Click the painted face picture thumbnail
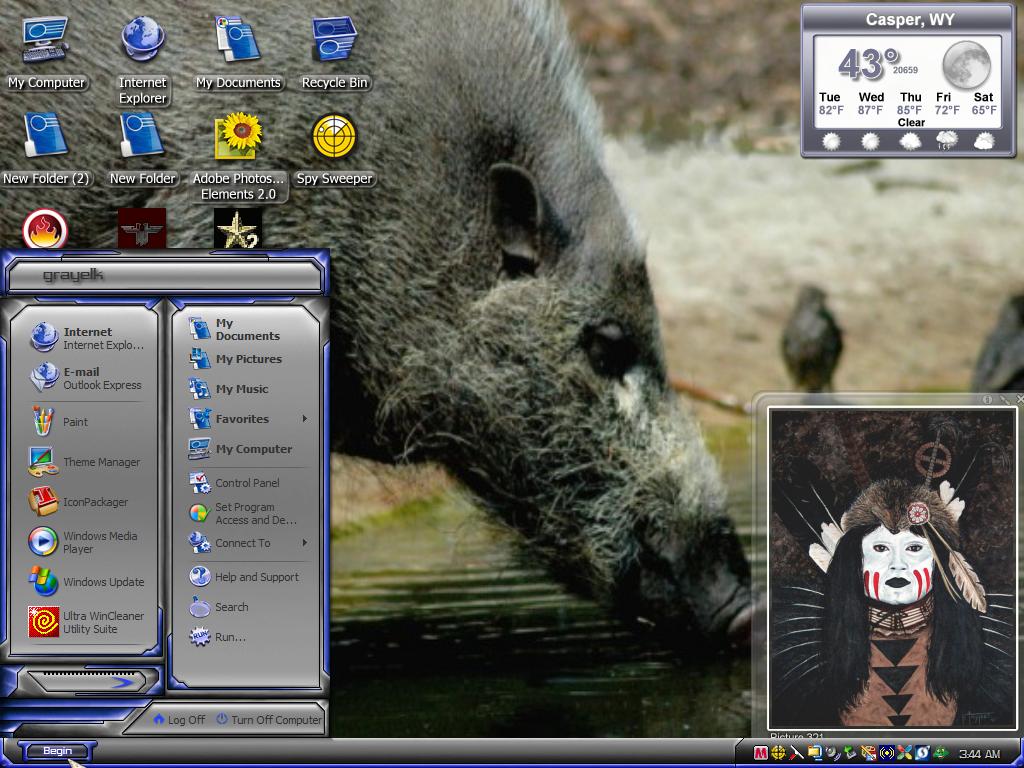This screenshot has height=768, width=1024. tap(892, 568)
